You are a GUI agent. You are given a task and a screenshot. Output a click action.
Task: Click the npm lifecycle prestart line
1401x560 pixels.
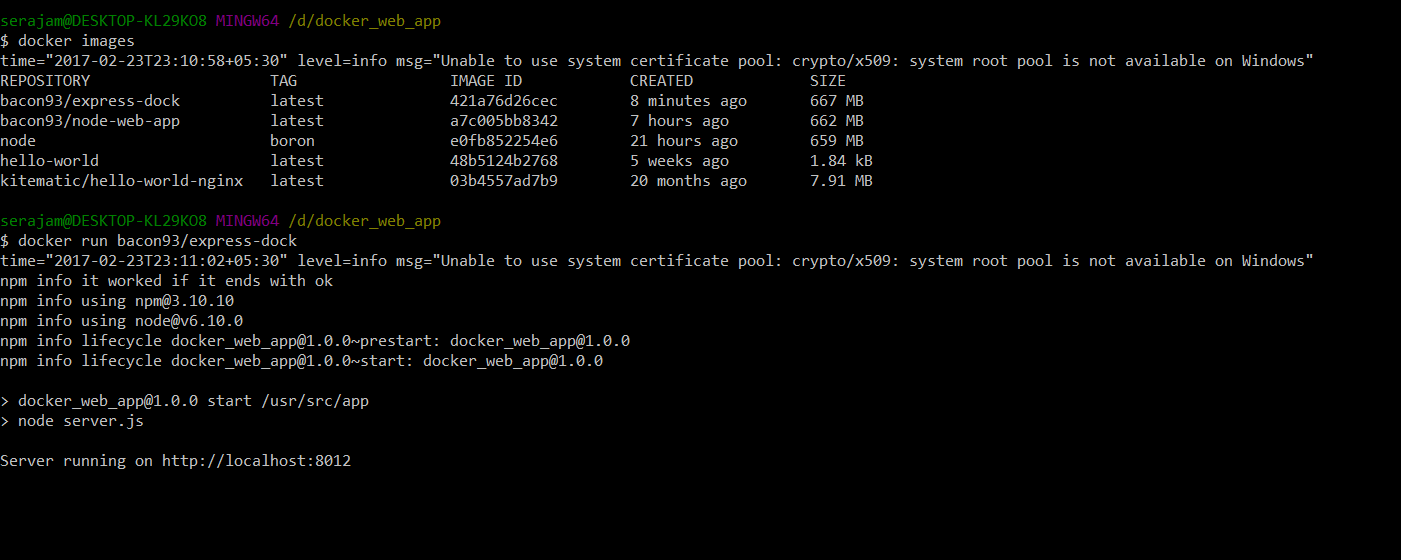click(315, 341)
